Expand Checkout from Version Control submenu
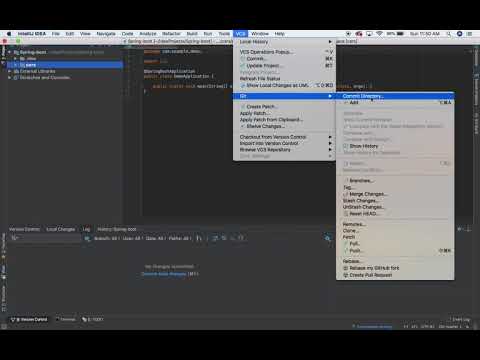480x360 pixels. coord(284,137)
